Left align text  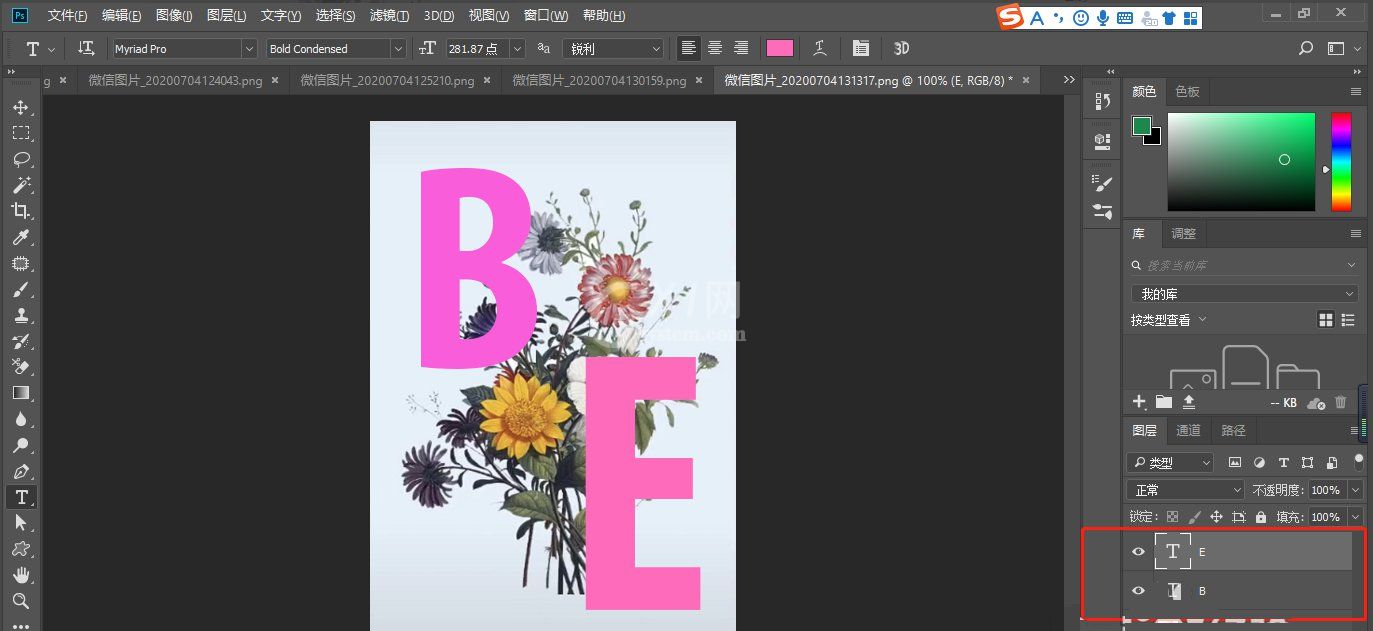coord(689,48)
